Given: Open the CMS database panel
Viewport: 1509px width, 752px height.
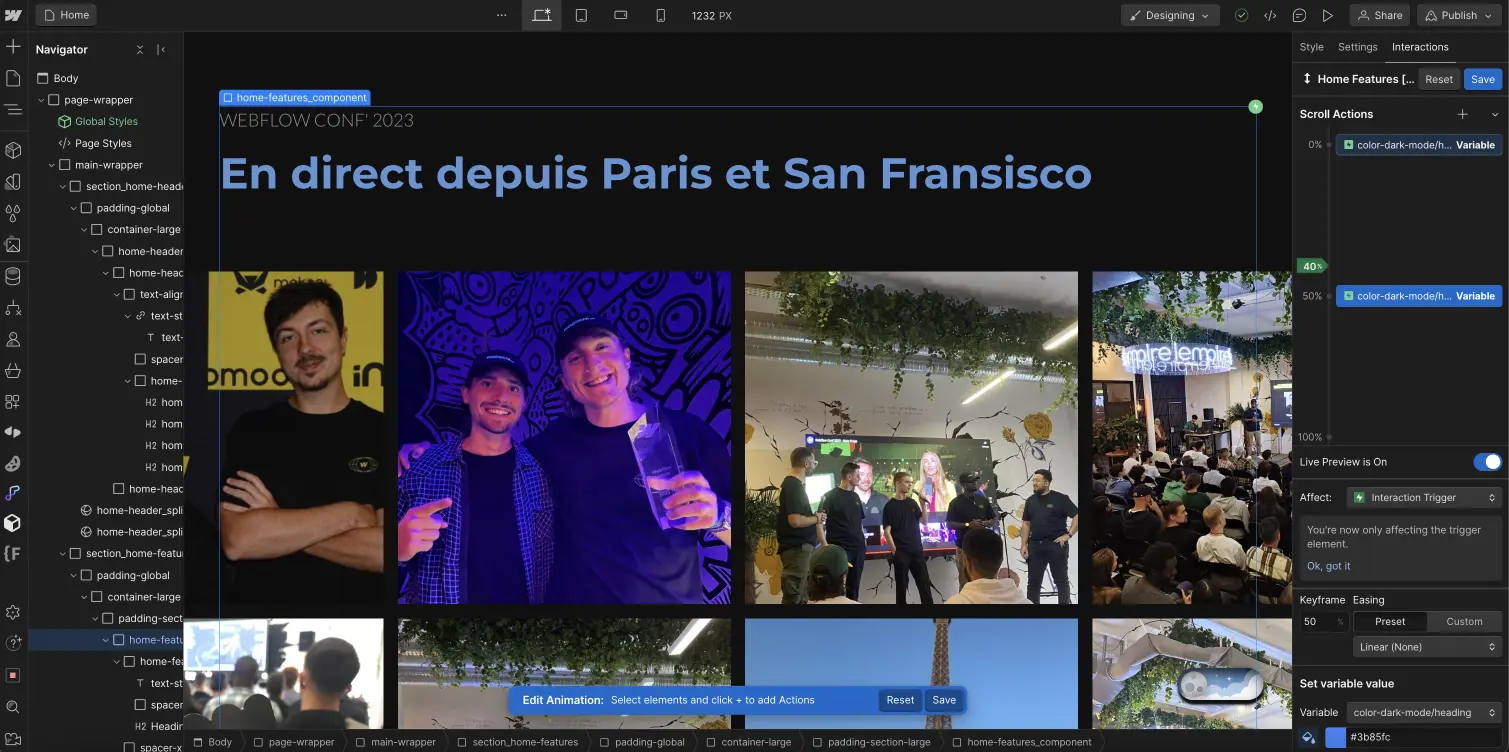Looking at the screenshot, I should [x=13, y=276].
